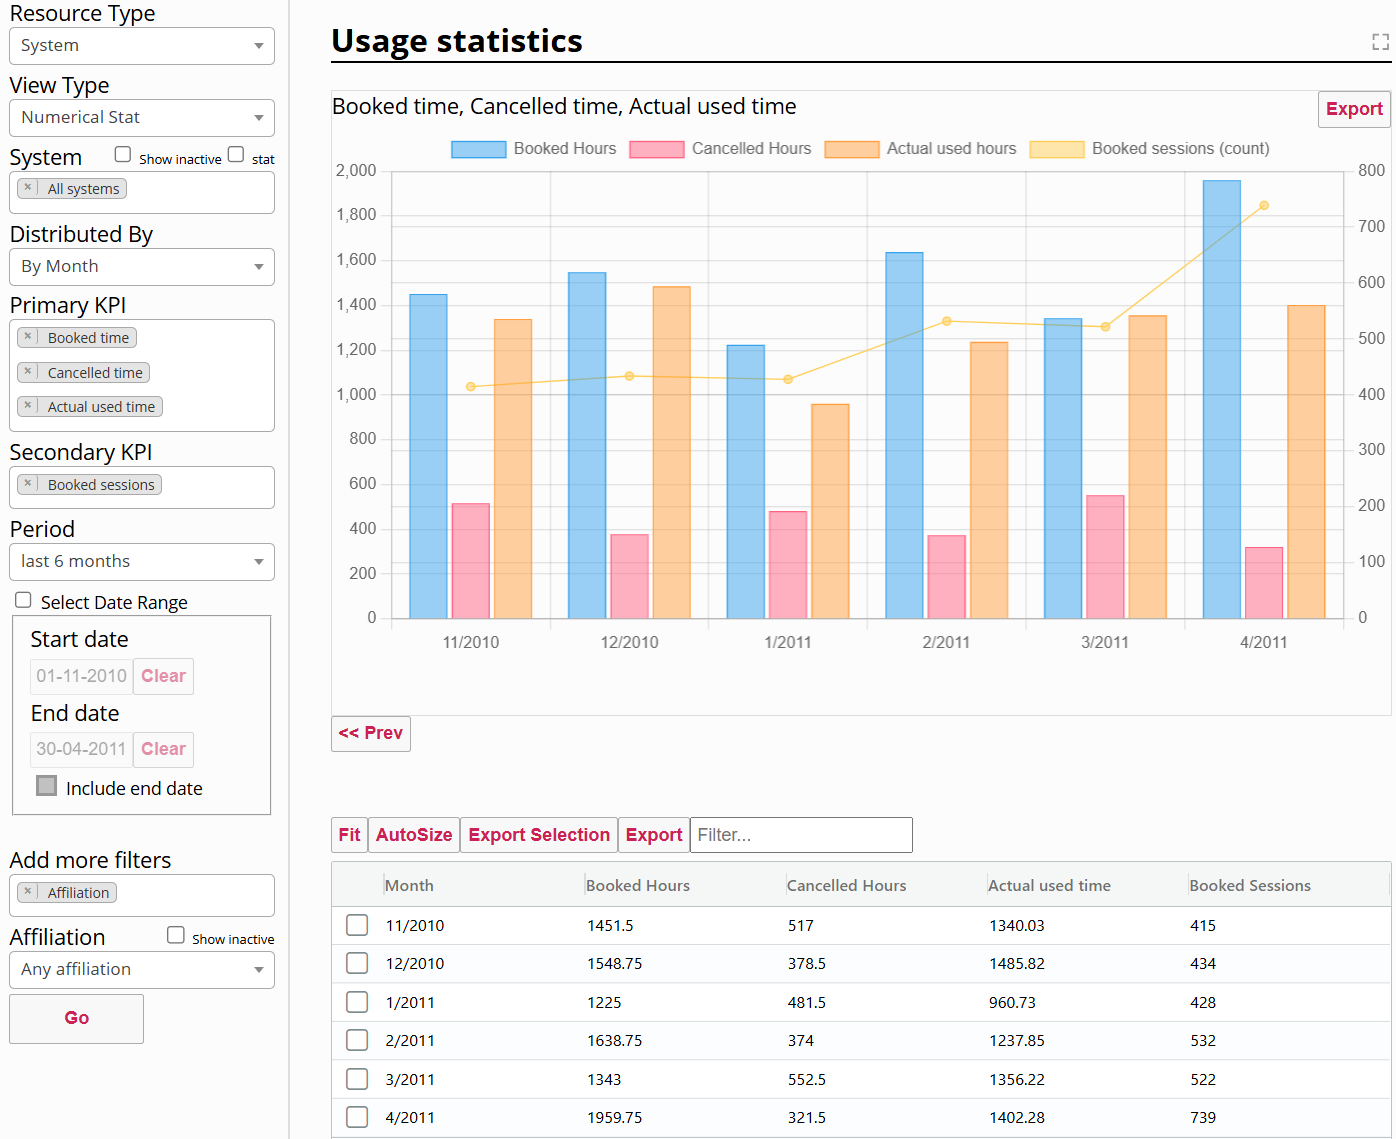Expand the Period dropdown
The height and width of the screenshot is (1139, 1396).
[x=142, y=562]
